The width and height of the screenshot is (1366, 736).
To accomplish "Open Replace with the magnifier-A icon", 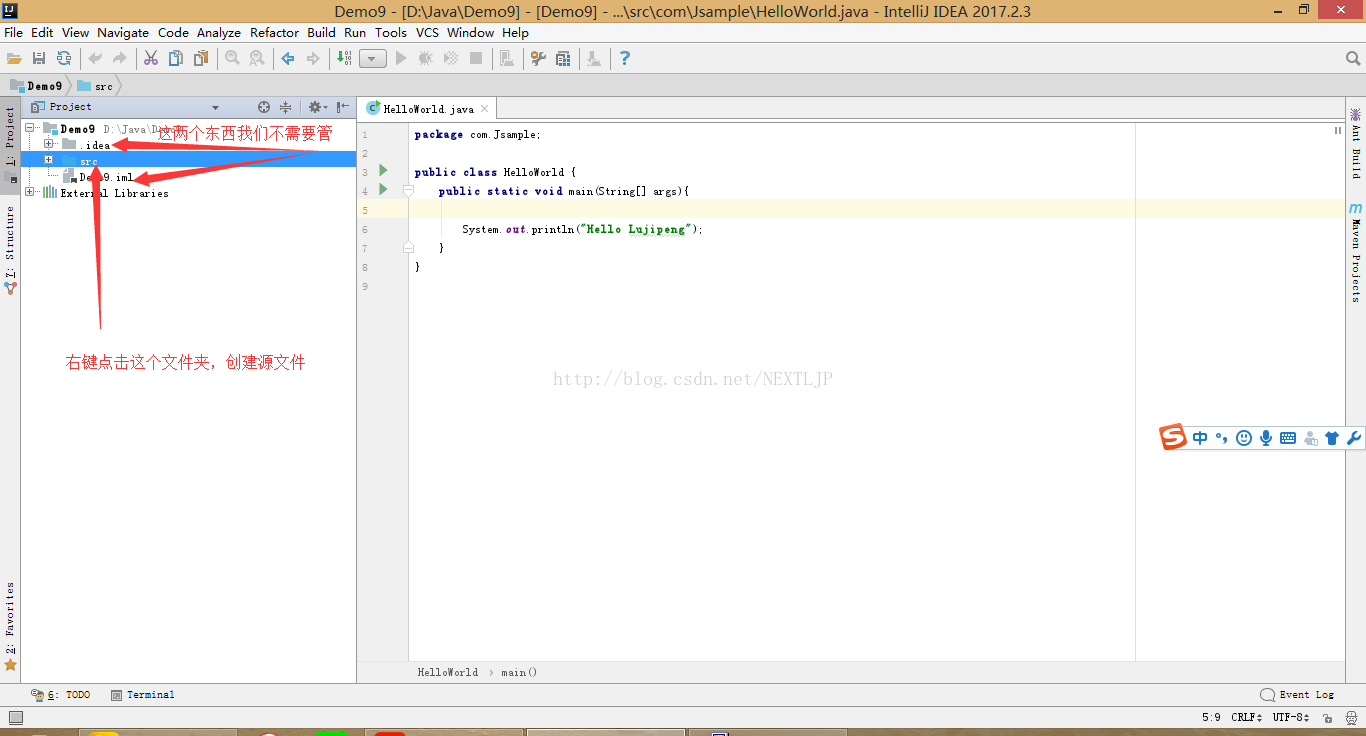I will click(x=257, y=58).
